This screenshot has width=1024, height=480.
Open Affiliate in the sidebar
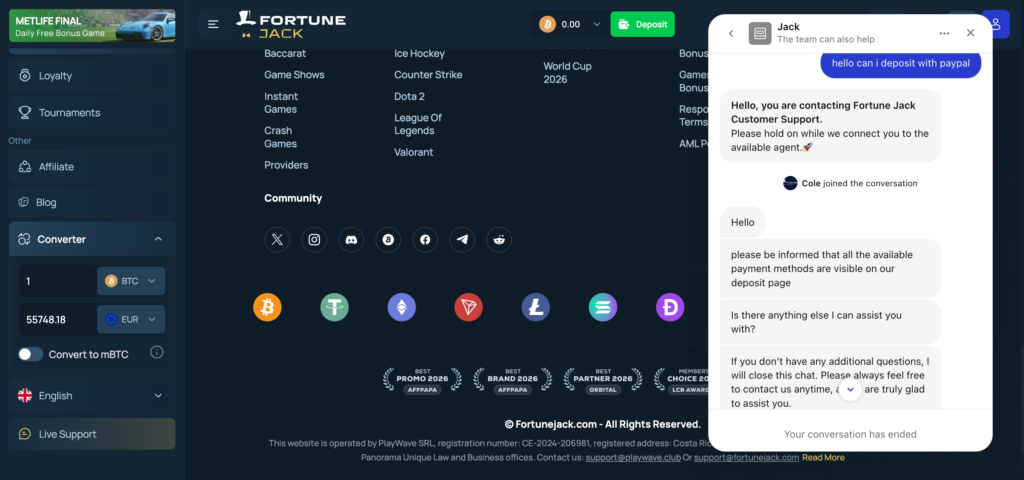(x=92, y=167)
